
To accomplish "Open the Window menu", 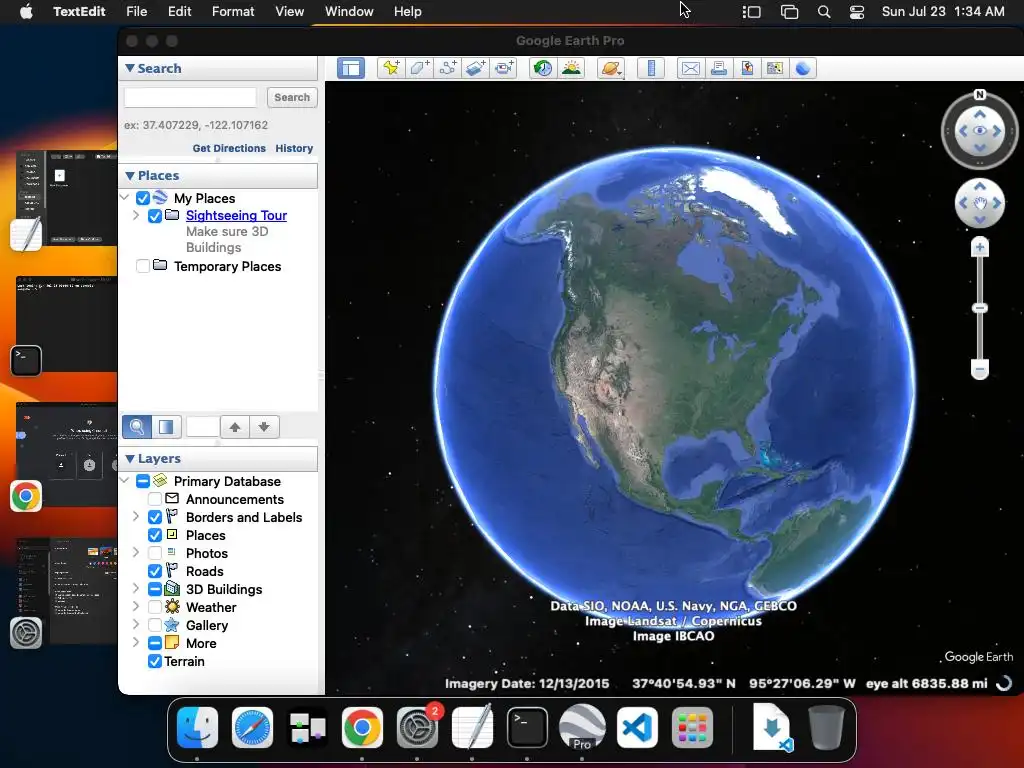I will [349, 12].
